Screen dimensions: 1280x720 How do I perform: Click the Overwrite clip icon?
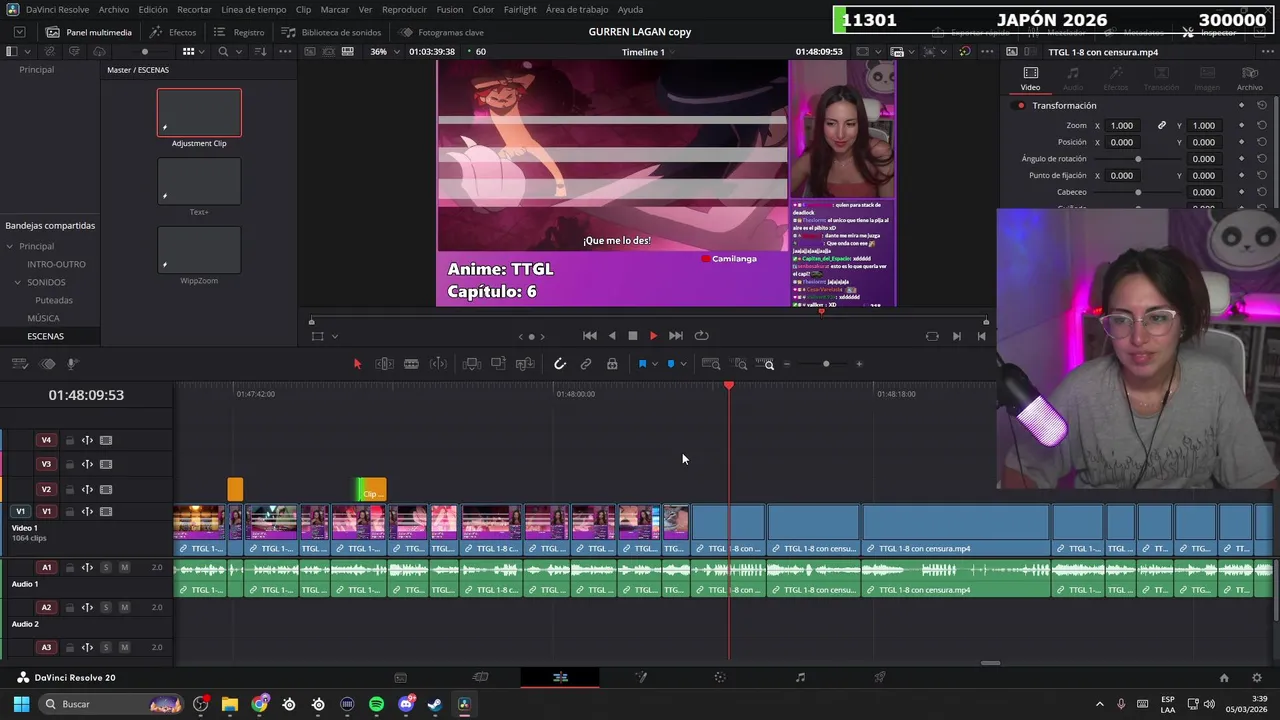tap(498, 364)
